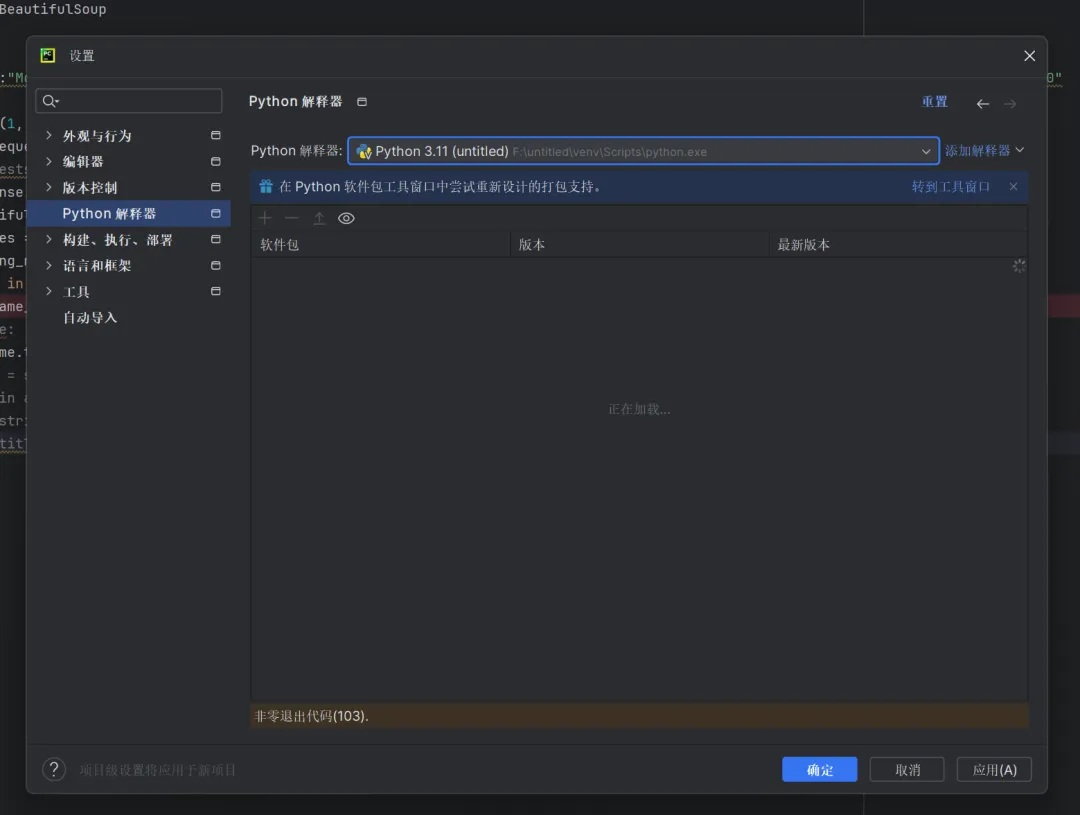The height and width of the screenshot is (815, 1080).
Task: Open the search history magnifier icon
Action: tap(50, 101)
